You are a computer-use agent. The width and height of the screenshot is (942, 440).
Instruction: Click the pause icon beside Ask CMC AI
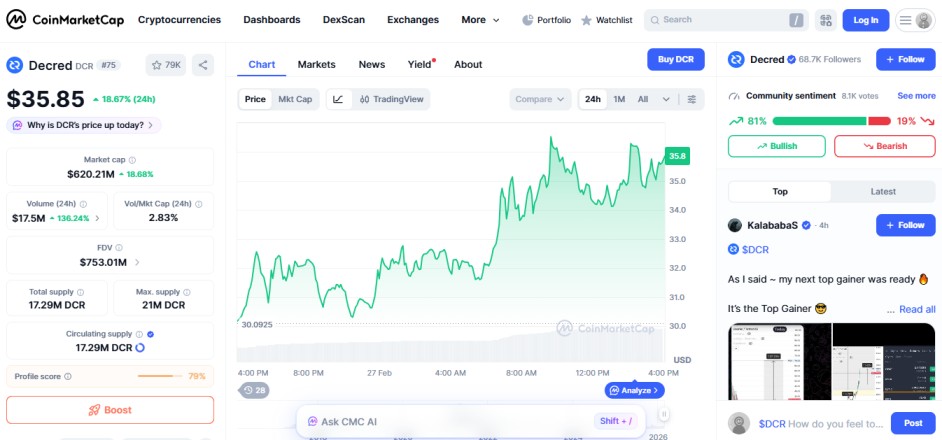664,414
